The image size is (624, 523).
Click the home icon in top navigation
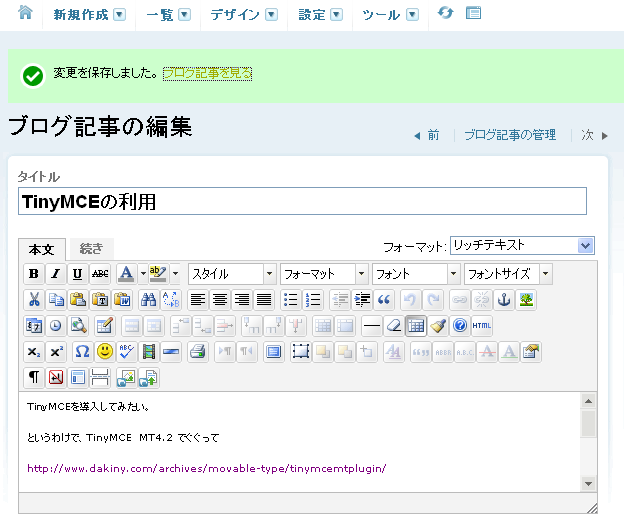click(25, 13)
